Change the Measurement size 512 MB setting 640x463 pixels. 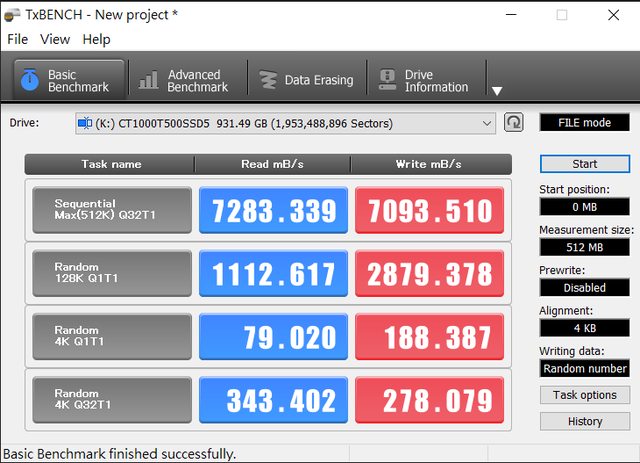click(x=584, y=247)
